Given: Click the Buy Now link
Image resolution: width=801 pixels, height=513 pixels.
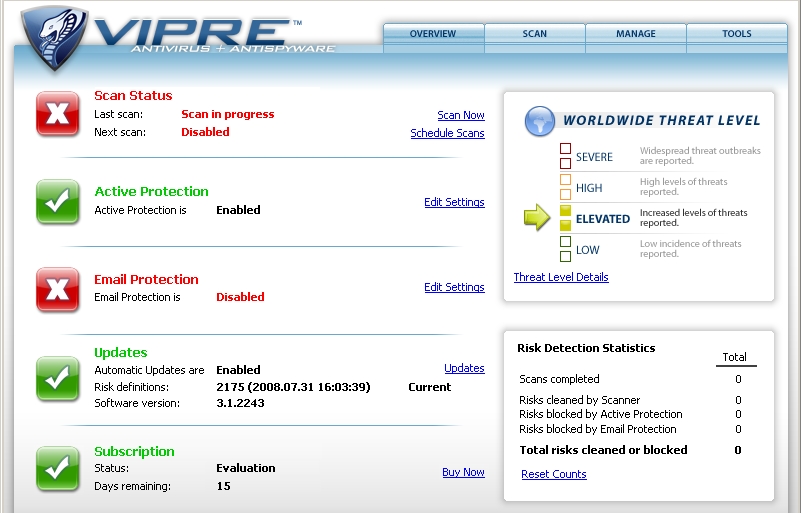Looking at the screenshot, I should 463,472.
